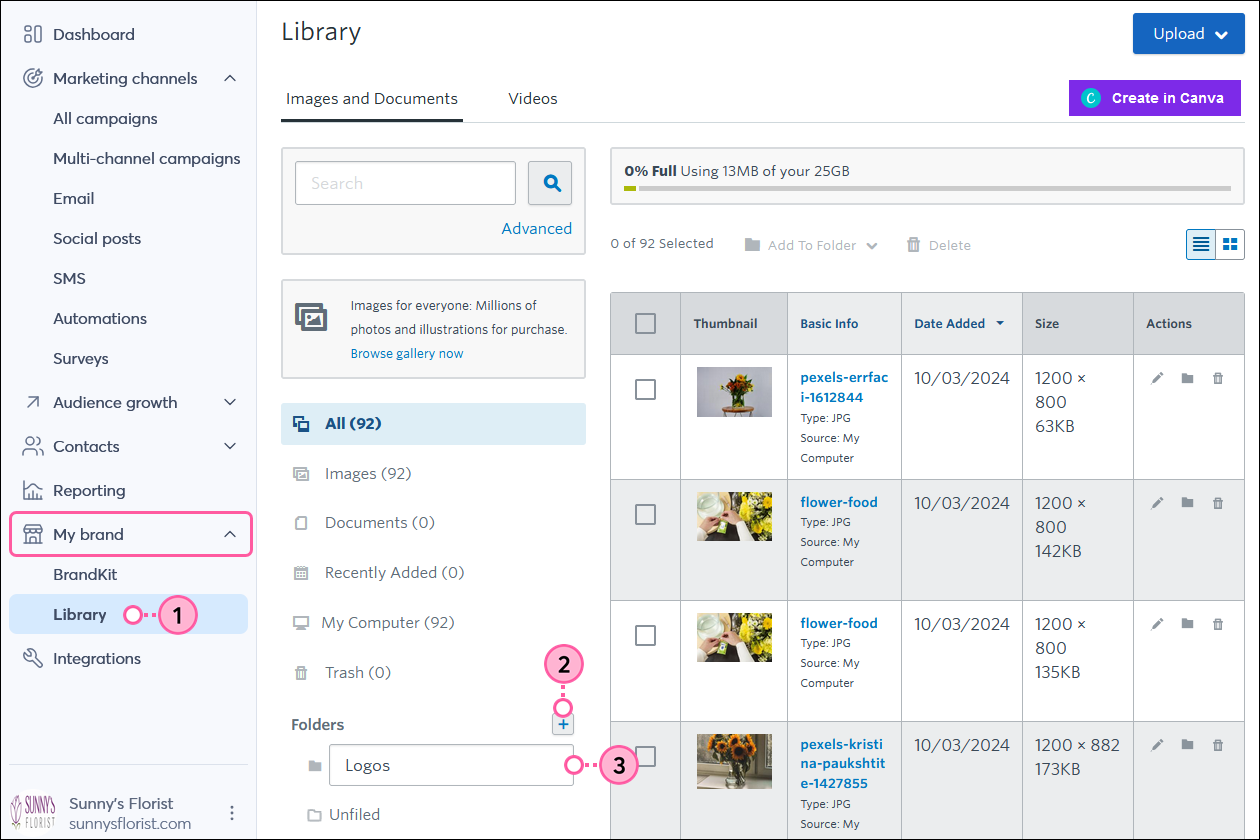Image resolution: width=1260 pixels, height=840 pixels.
Task: Open the Add To Folder dropdown
Action: pos(811,245)
